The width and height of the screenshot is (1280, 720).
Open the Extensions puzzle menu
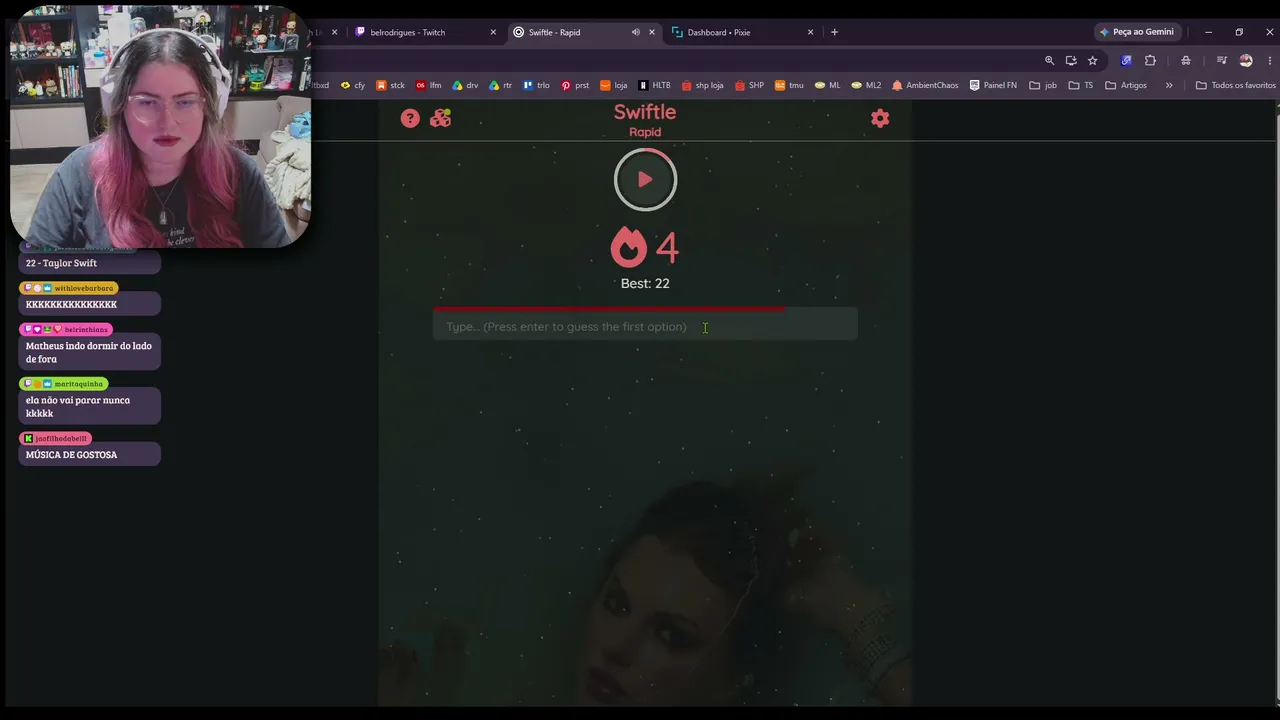pos(1150,60)
